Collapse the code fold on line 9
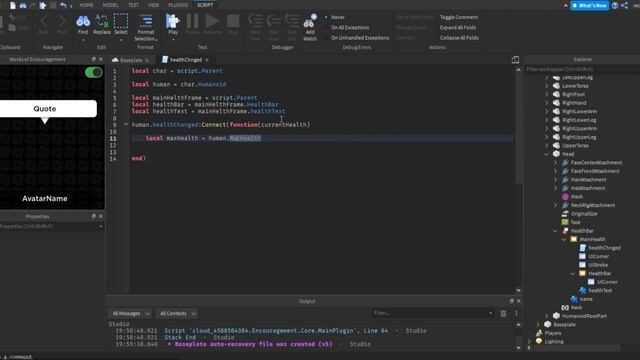The width and height of the screenshot is (640, 360). (126, 124)
